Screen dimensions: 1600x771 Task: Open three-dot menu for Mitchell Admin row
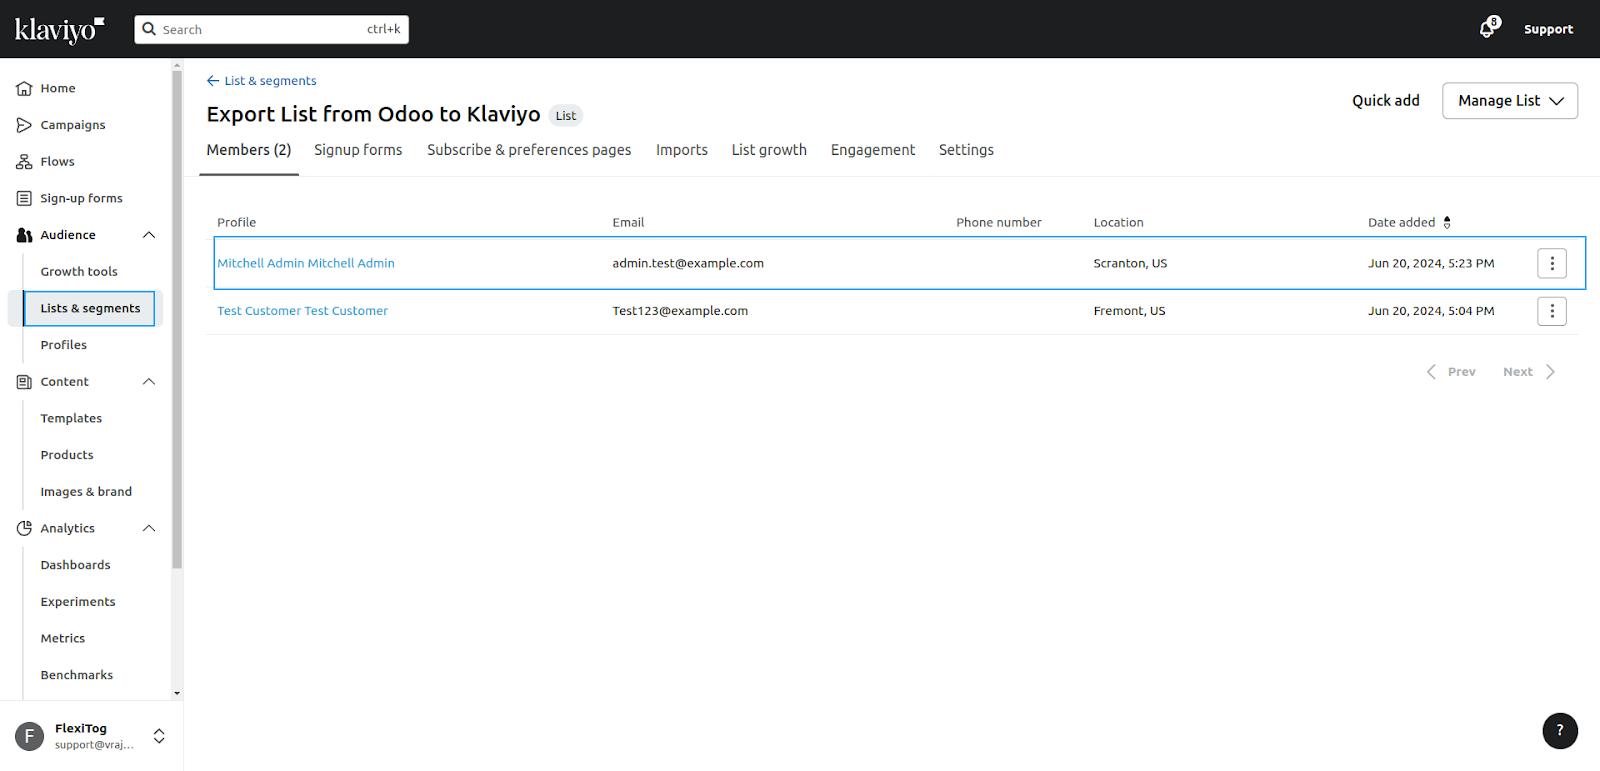coord(1552,263)
